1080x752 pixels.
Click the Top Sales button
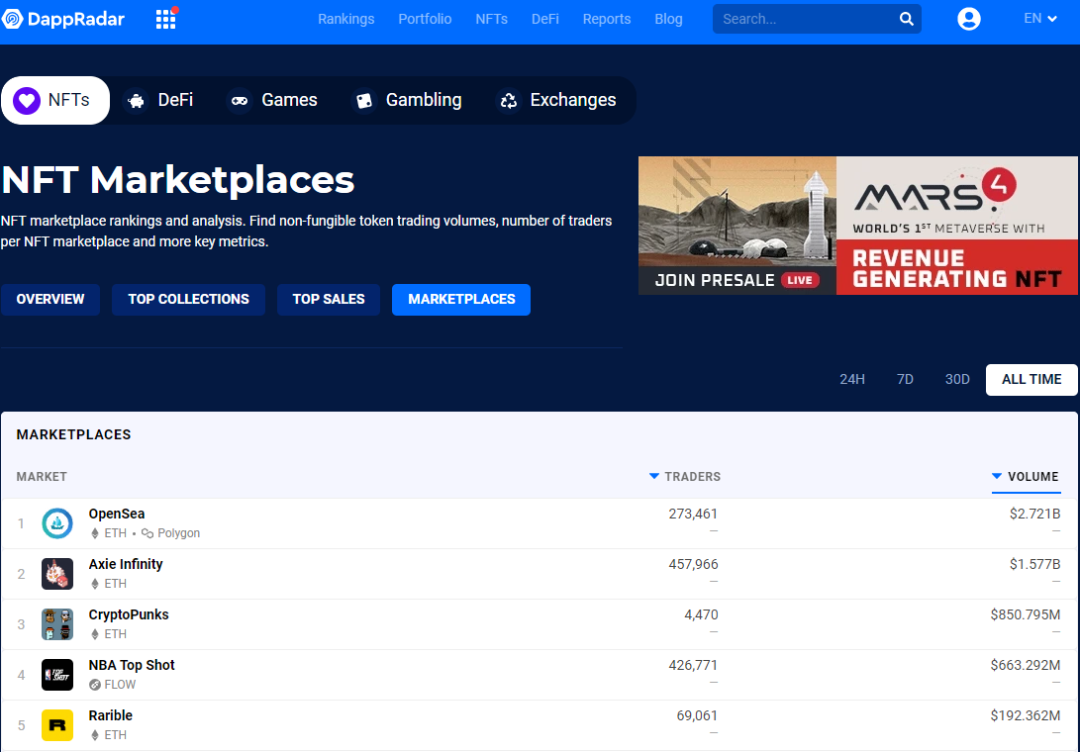click(x=328, y=299)
